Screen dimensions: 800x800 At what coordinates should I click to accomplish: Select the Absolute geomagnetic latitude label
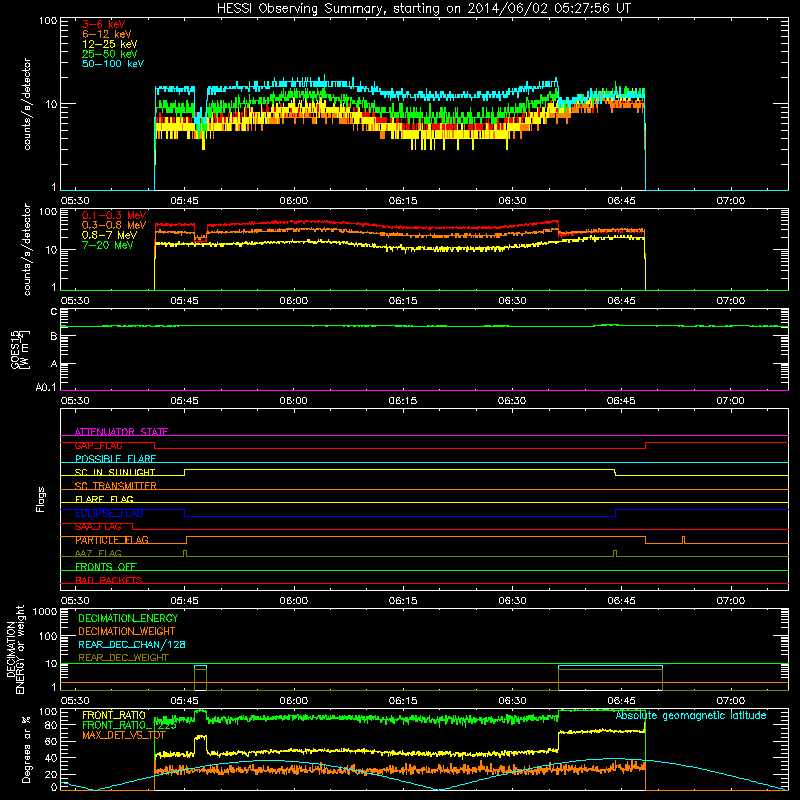click(x=691, y=715)
